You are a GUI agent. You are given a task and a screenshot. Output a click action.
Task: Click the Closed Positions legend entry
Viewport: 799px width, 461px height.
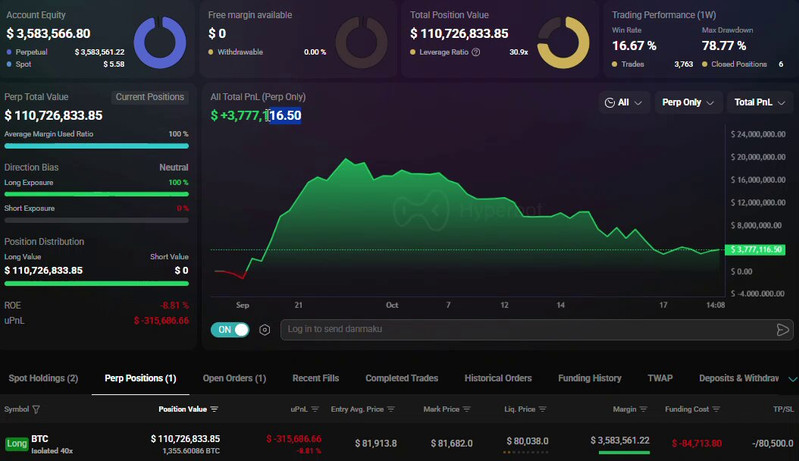click(x=735, y=64)
